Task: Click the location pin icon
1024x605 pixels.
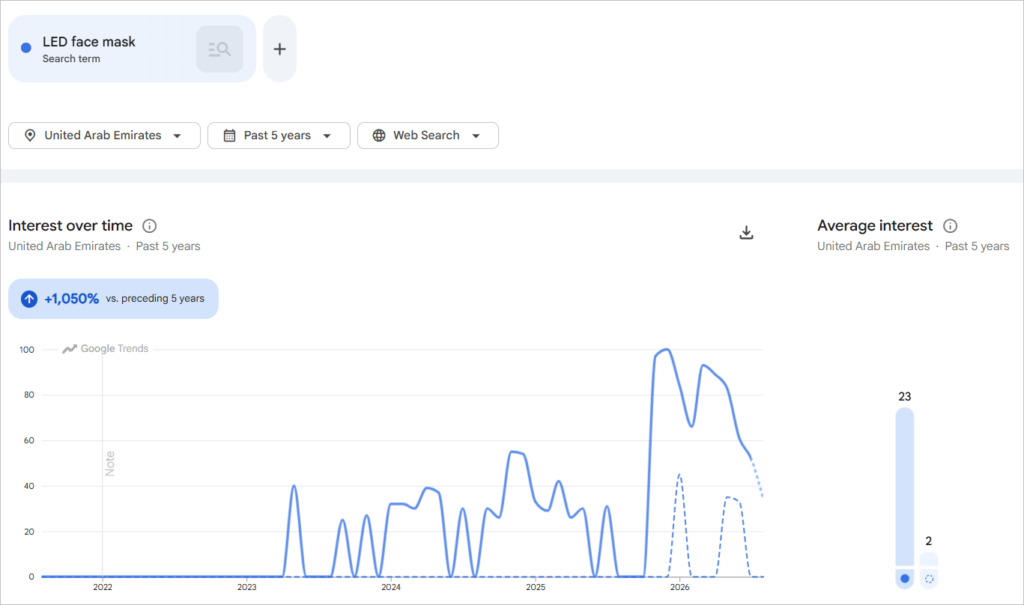Action: 30,135
